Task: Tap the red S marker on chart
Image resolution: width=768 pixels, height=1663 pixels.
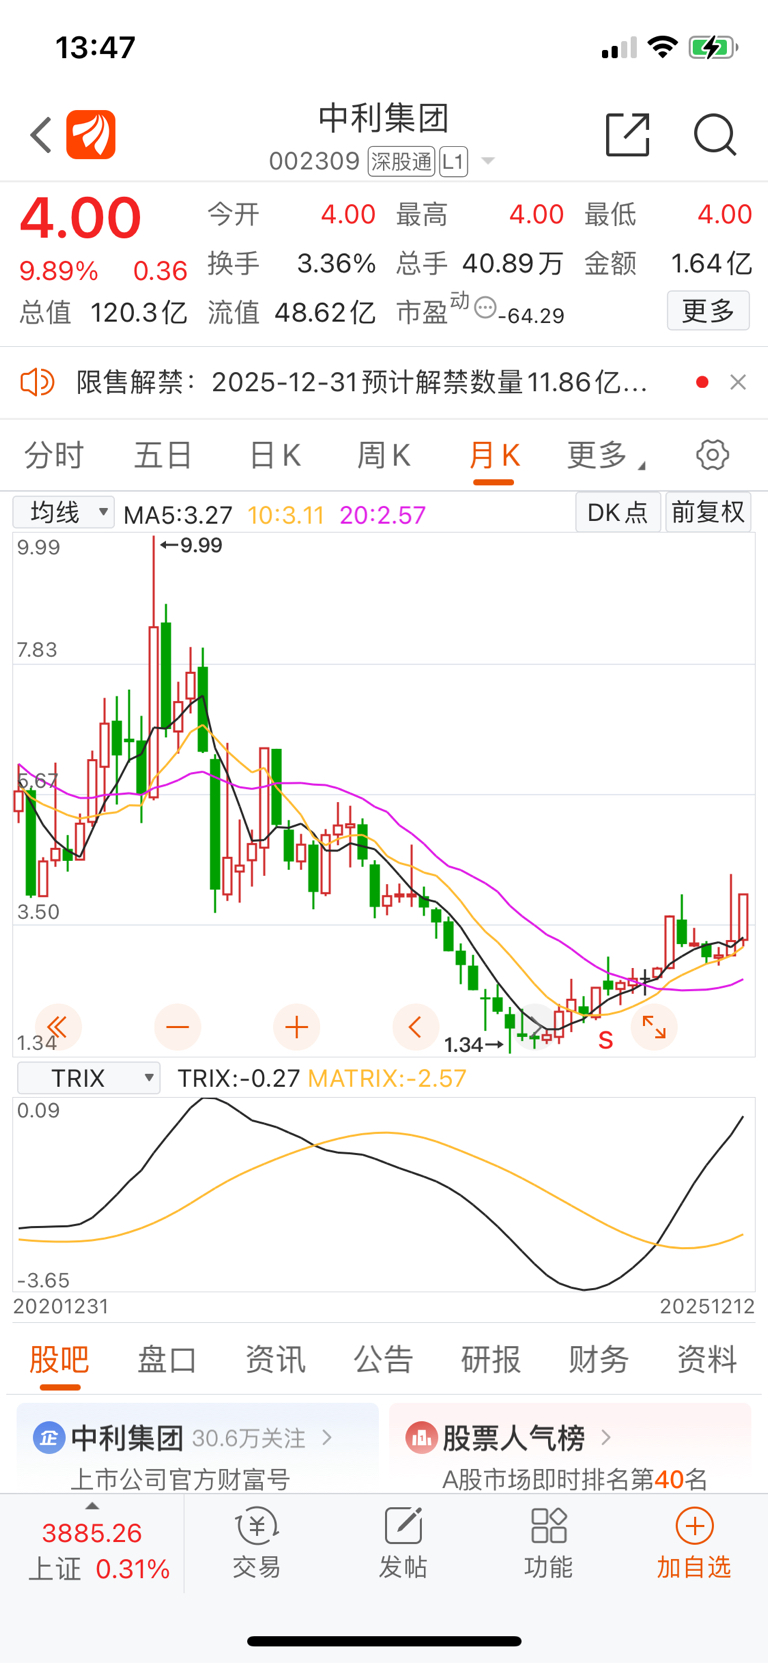Action: coord(605,1041)
